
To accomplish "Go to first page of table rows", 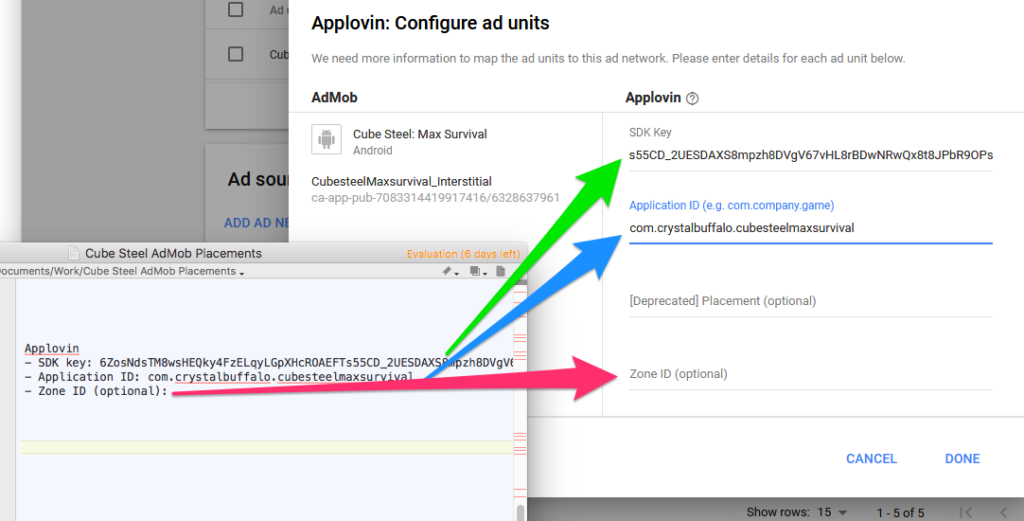I will (966, 513).
